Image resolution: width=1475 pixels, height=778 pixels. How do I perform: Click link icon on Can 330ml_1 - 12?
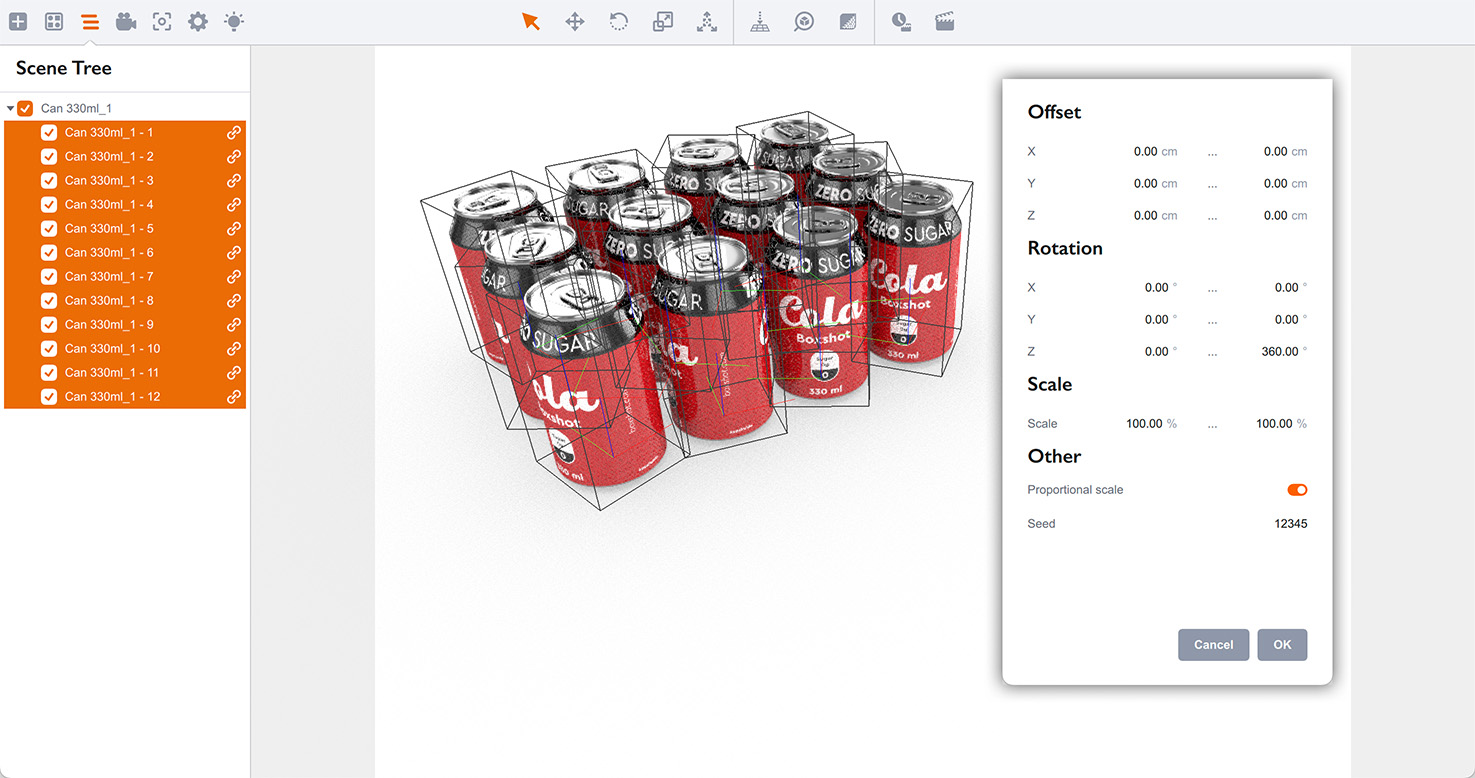234,396
